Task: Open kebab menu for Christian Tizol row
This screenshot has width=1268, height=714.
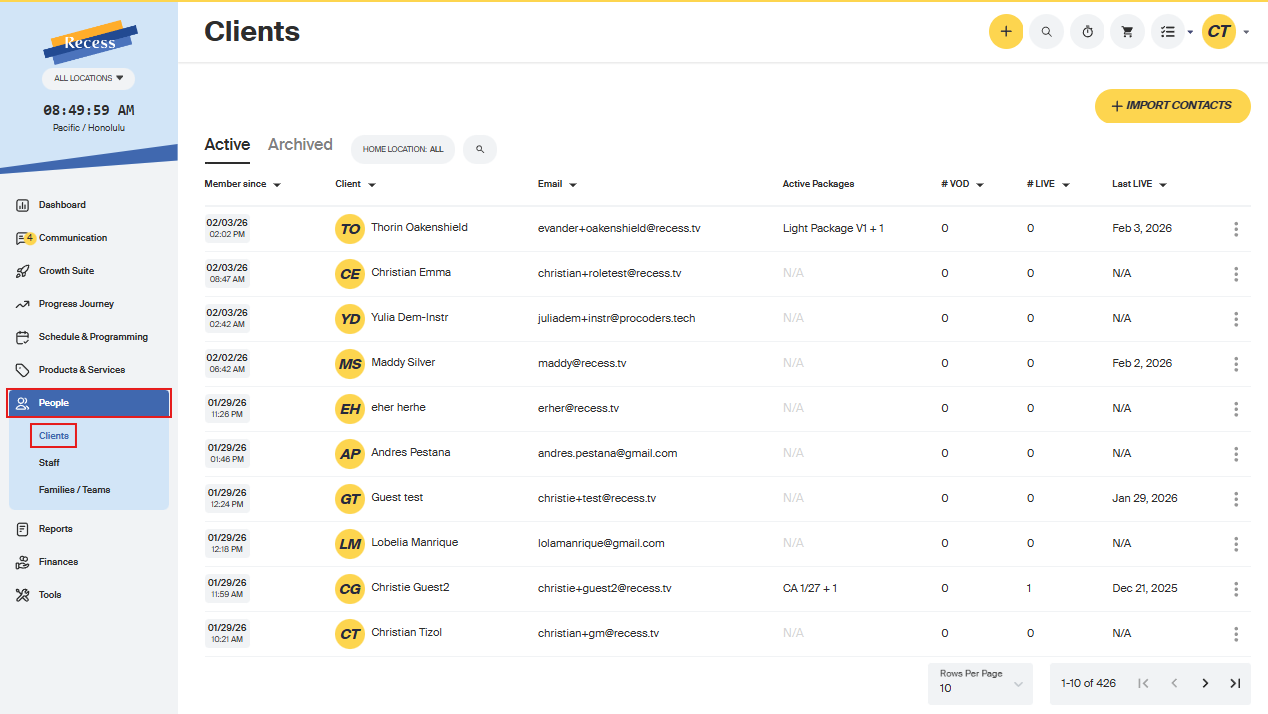Action: tap(1236, 634)
